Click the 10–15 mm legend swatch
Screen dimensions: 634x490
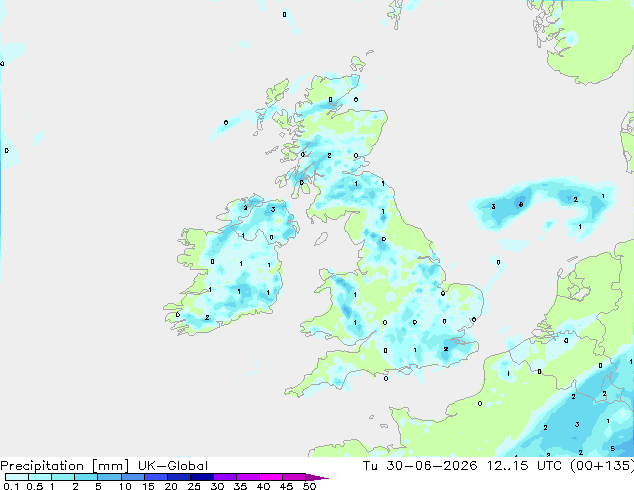(x=132, y=477)
